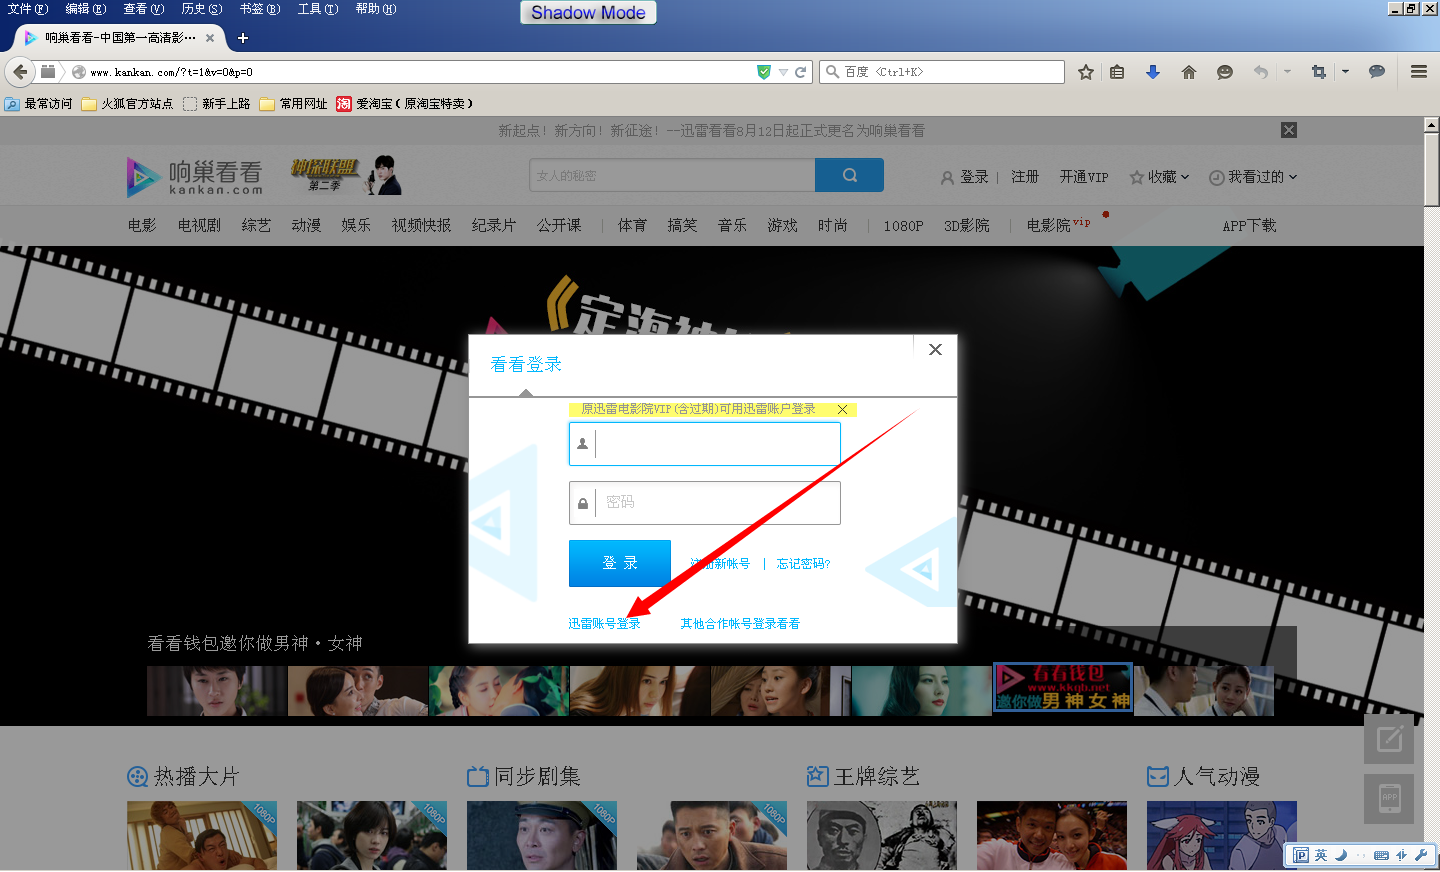Open the 编辑 menu
The height and width of the screenshot is (872, 1440).
tap(86, 9)
